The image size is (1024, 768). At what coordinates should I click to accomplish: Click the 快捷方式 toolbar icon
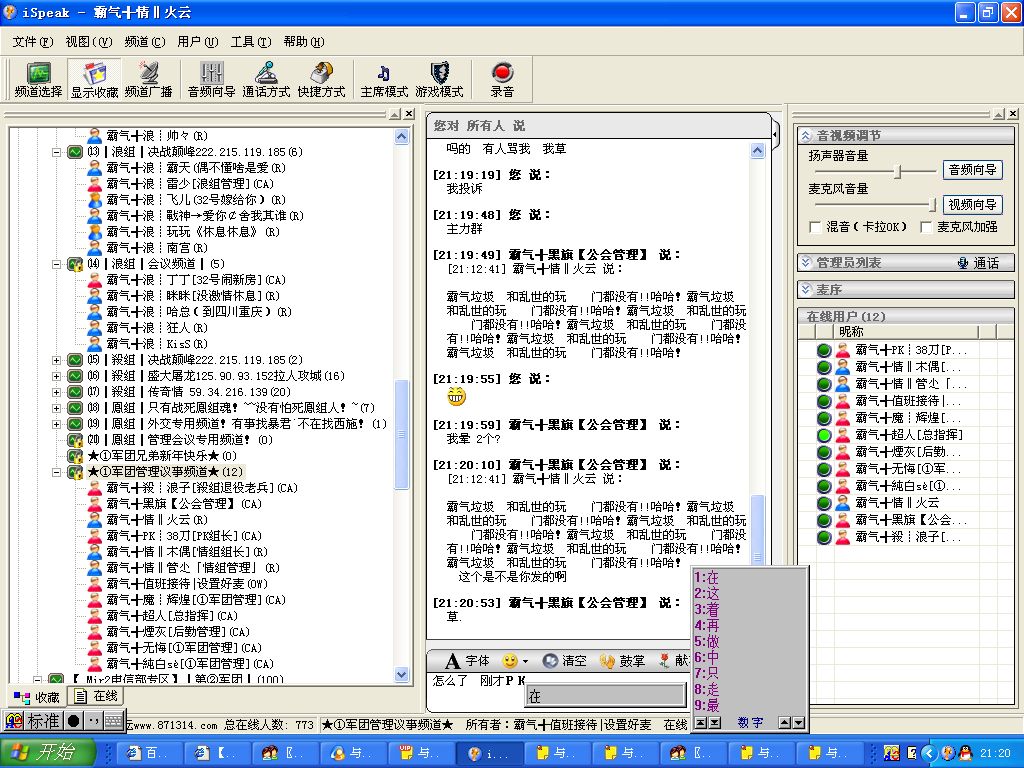[321, 80]
